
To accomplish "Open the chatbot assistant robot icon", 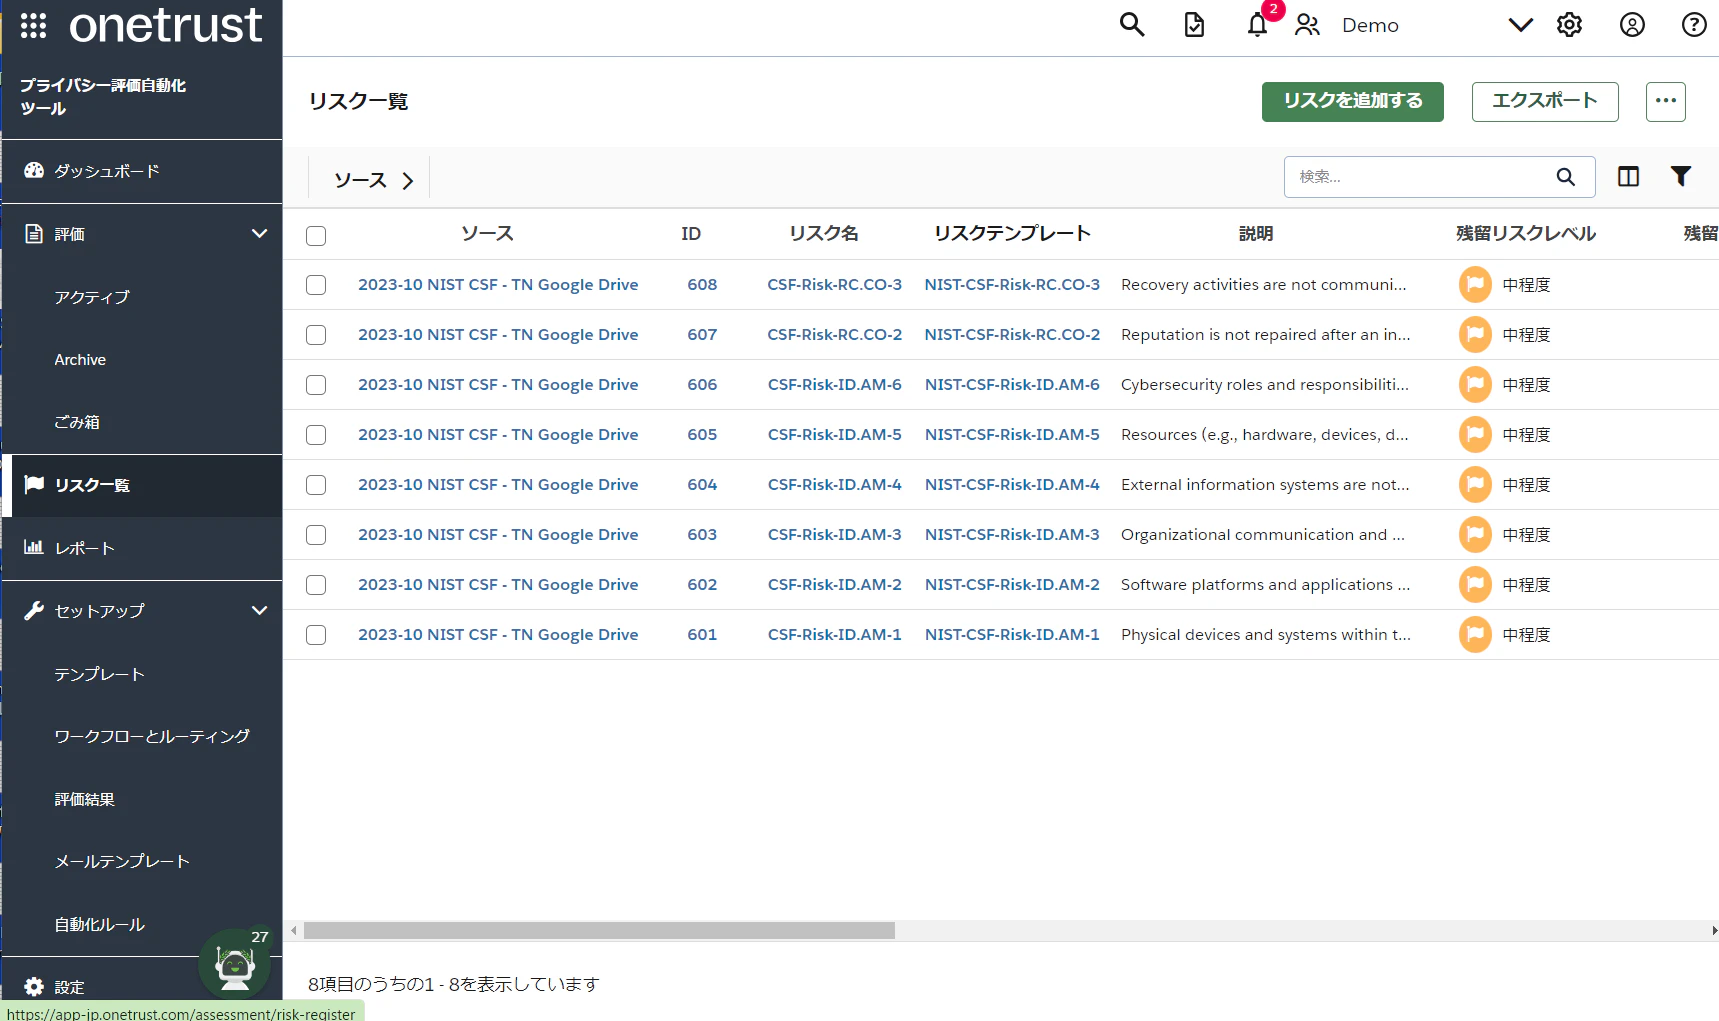I will click(235, 965).
